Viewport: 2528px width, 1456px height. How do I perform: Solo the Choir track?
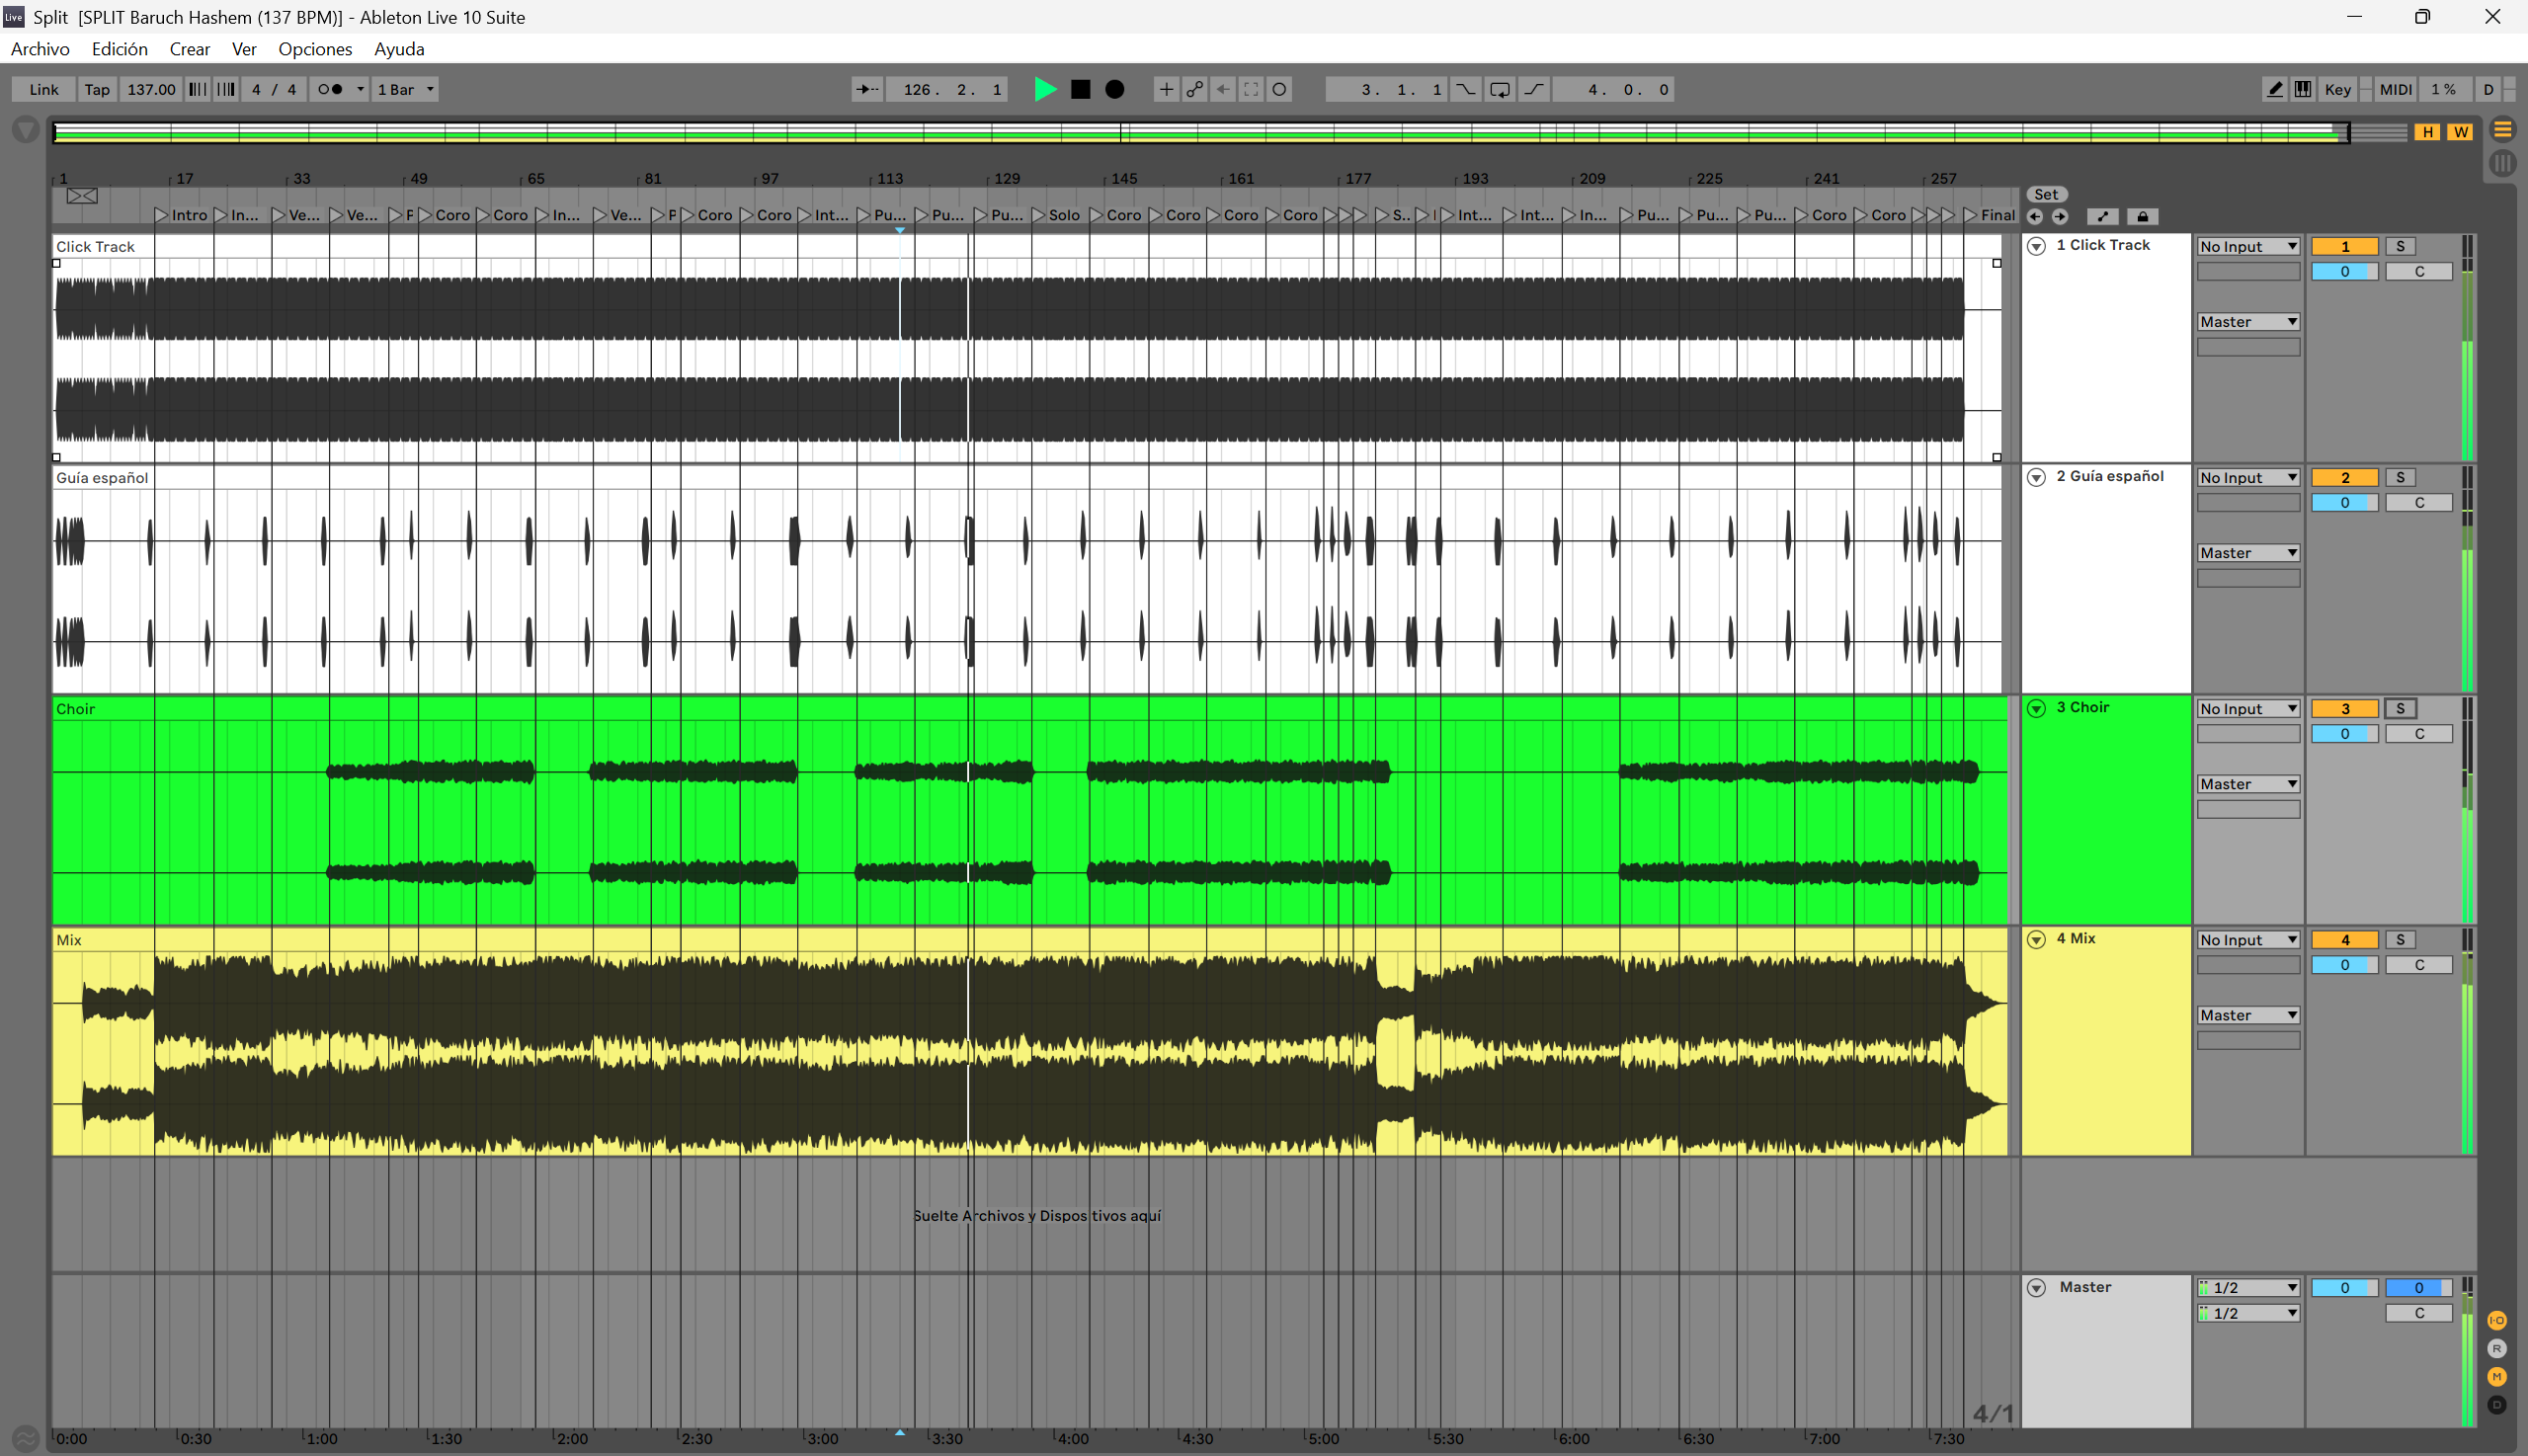point(2400,708)
